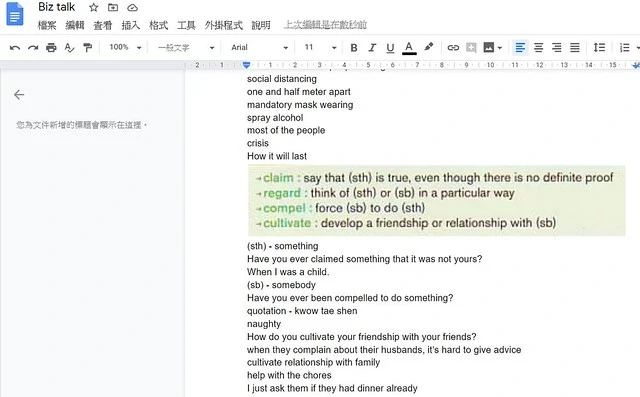Click the move-to-folder icon

tap(113, 7)
